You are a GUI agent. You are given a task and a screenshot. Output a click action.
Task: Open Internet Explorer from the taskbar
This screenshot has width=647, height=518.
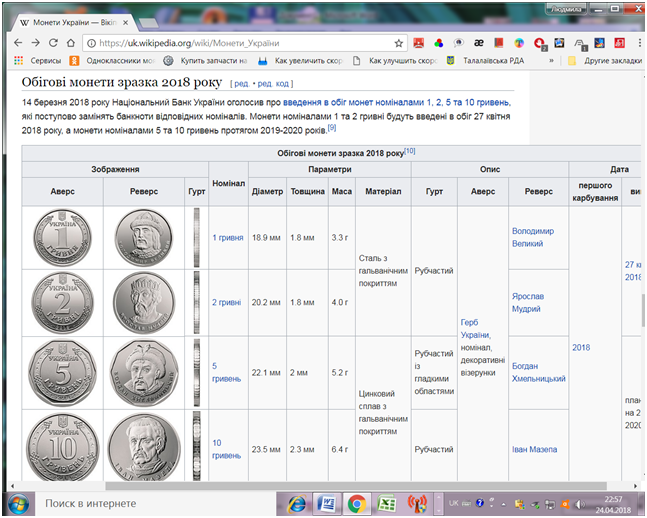(x=298, y=504)
